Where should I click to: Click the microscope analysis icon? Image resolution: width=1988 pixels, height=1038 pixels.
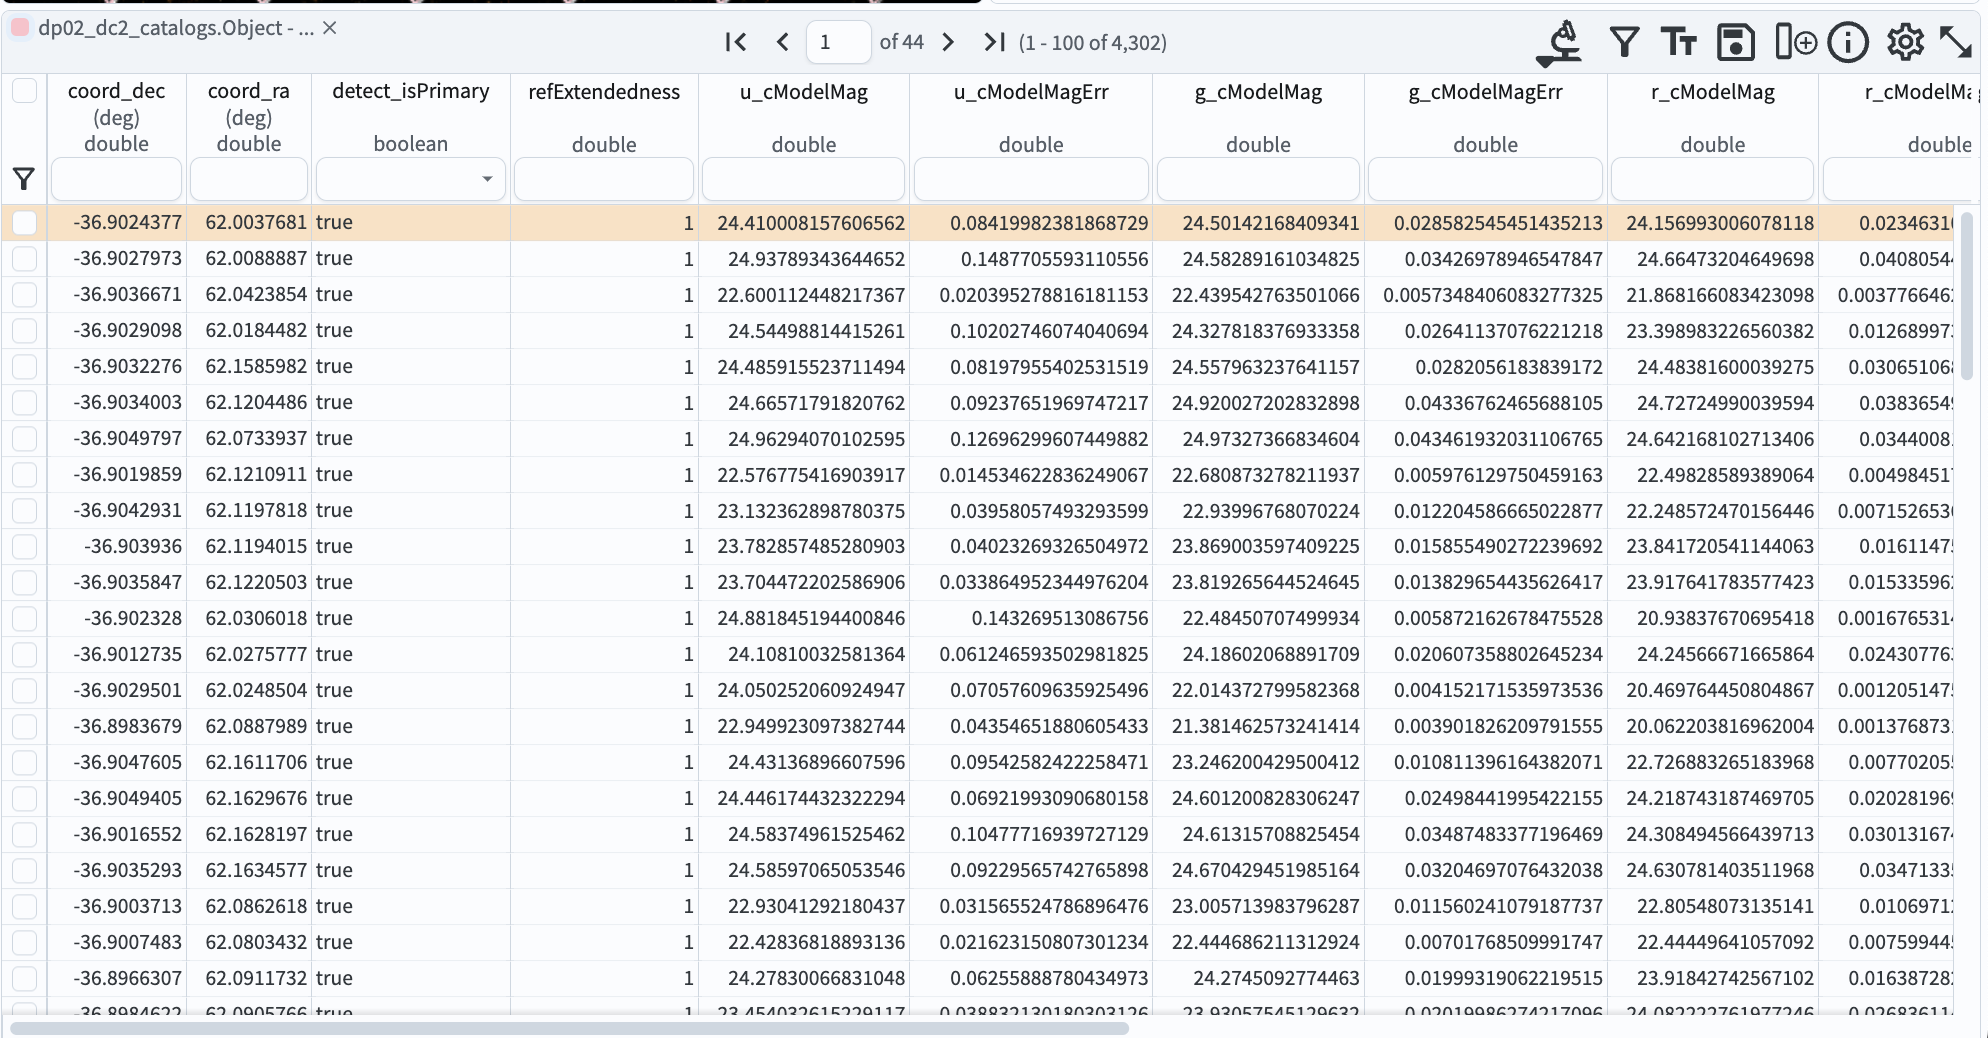point(1559,42)
